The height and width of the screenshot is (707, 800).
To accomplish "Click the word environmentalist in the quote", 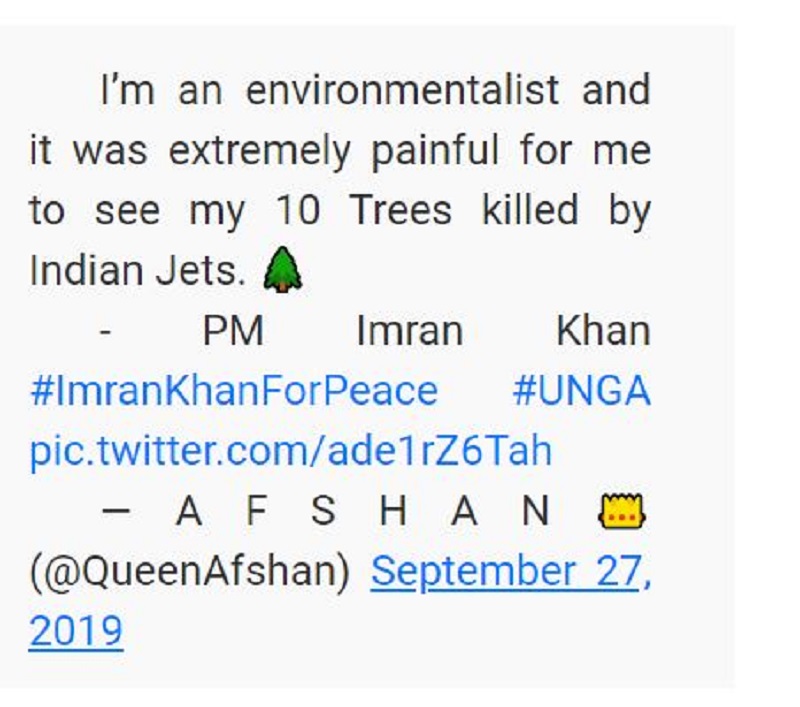I will pos(403,90).
